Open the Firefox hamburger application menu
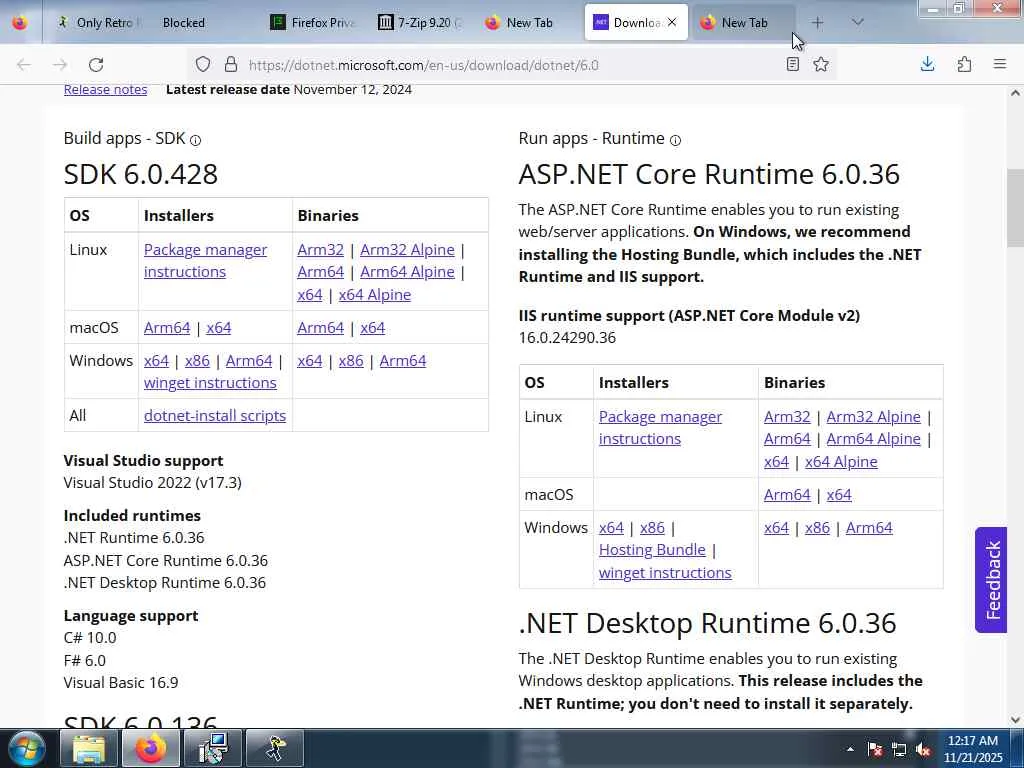 pyautogui.click(x=1000, y=64)
